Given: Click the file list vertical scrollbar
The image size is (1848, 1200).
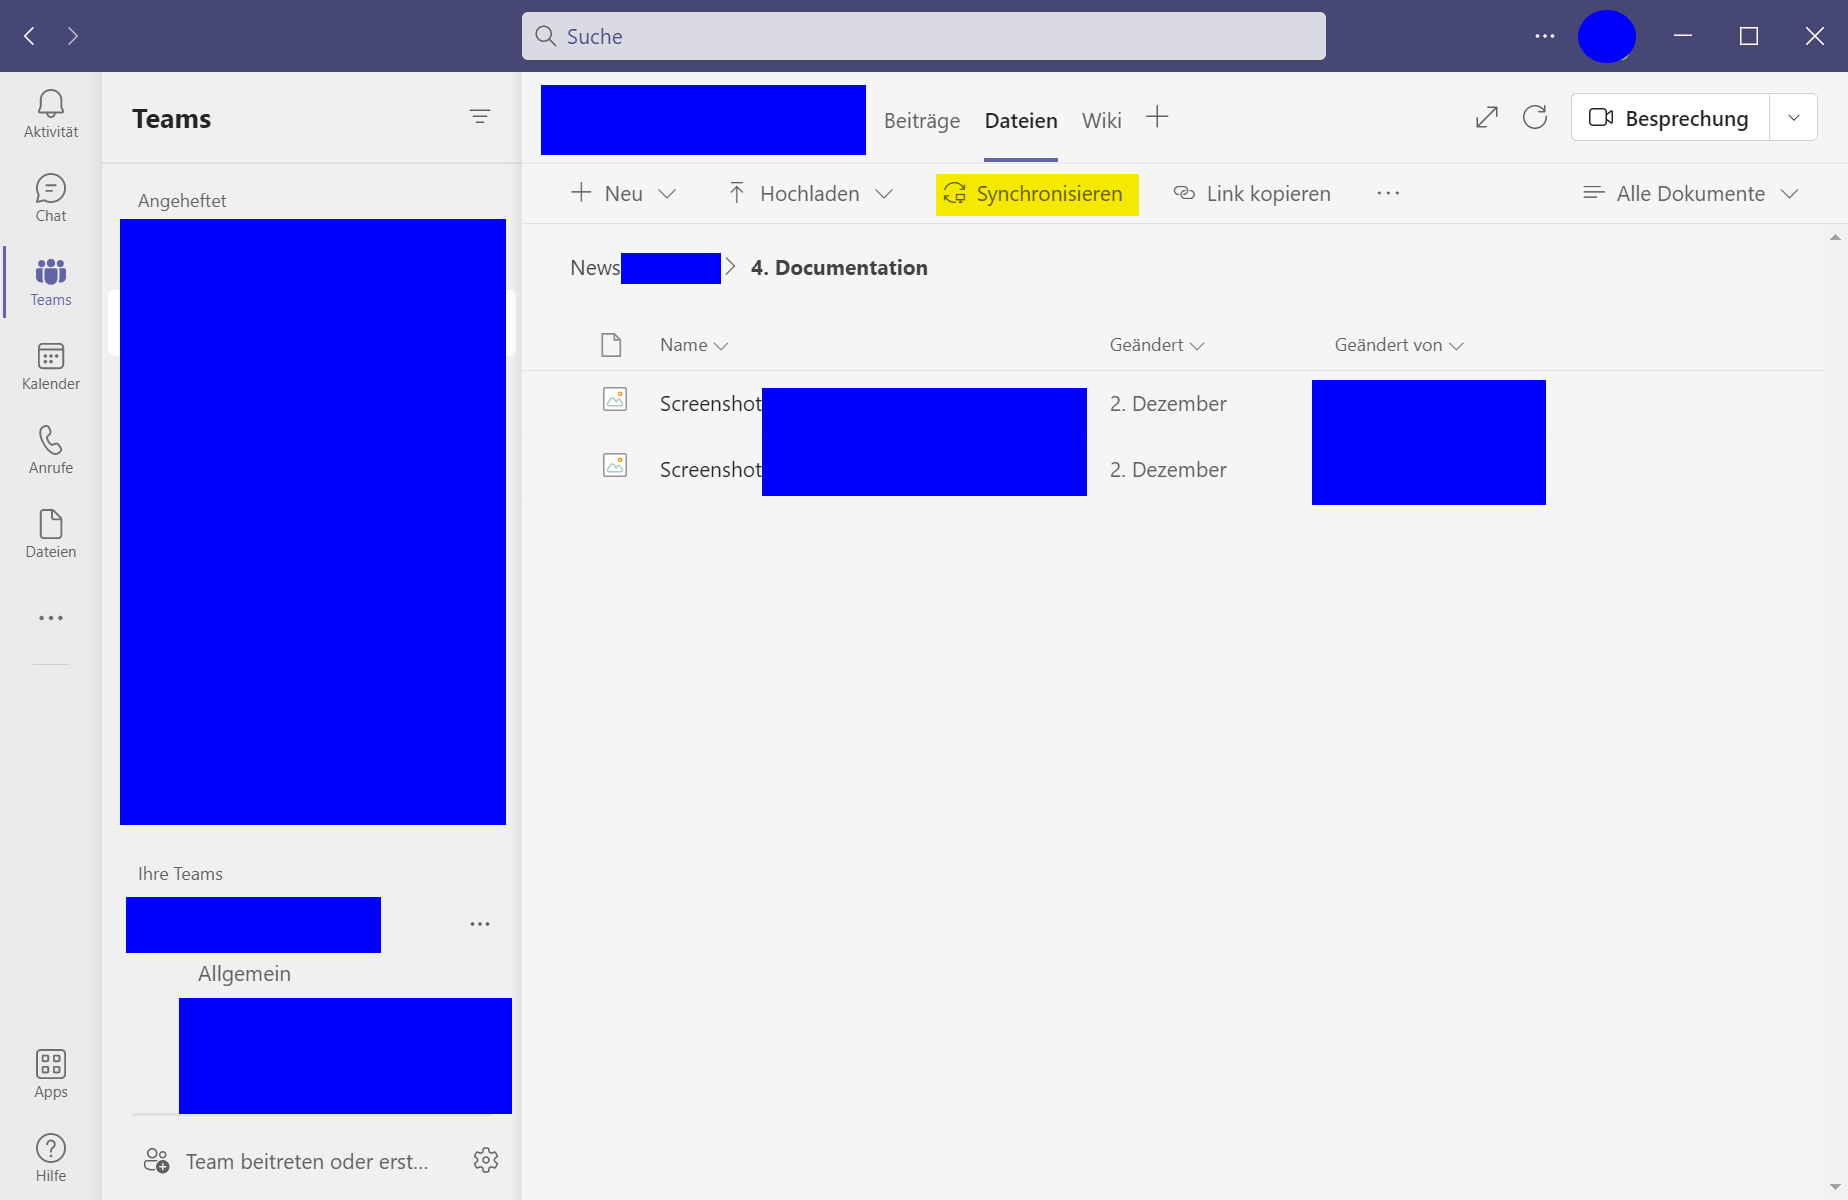Looking at the screenshot, I should coord(1835,711).
